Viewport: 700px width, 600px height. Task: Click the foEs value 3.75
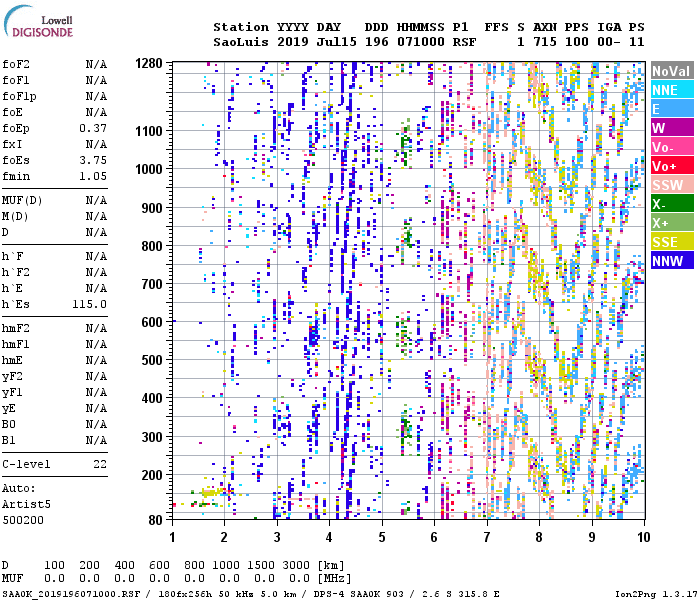(x=93, y=160)
